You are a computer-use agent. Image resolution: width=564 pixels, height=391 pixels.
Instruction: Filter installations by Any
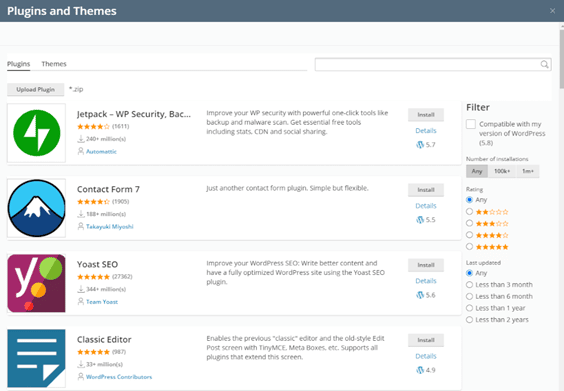pyautogui.click(x=477, y=171)
